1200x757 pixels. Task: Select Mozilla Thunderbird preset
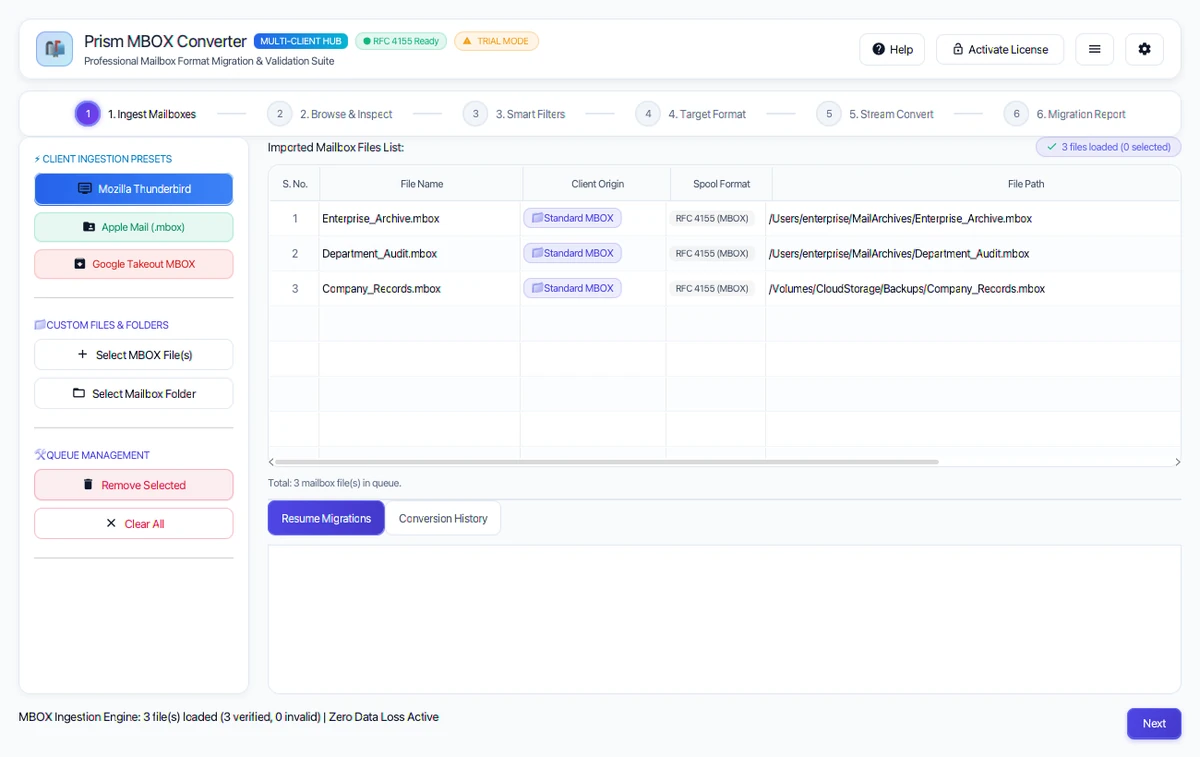(134, 189)
